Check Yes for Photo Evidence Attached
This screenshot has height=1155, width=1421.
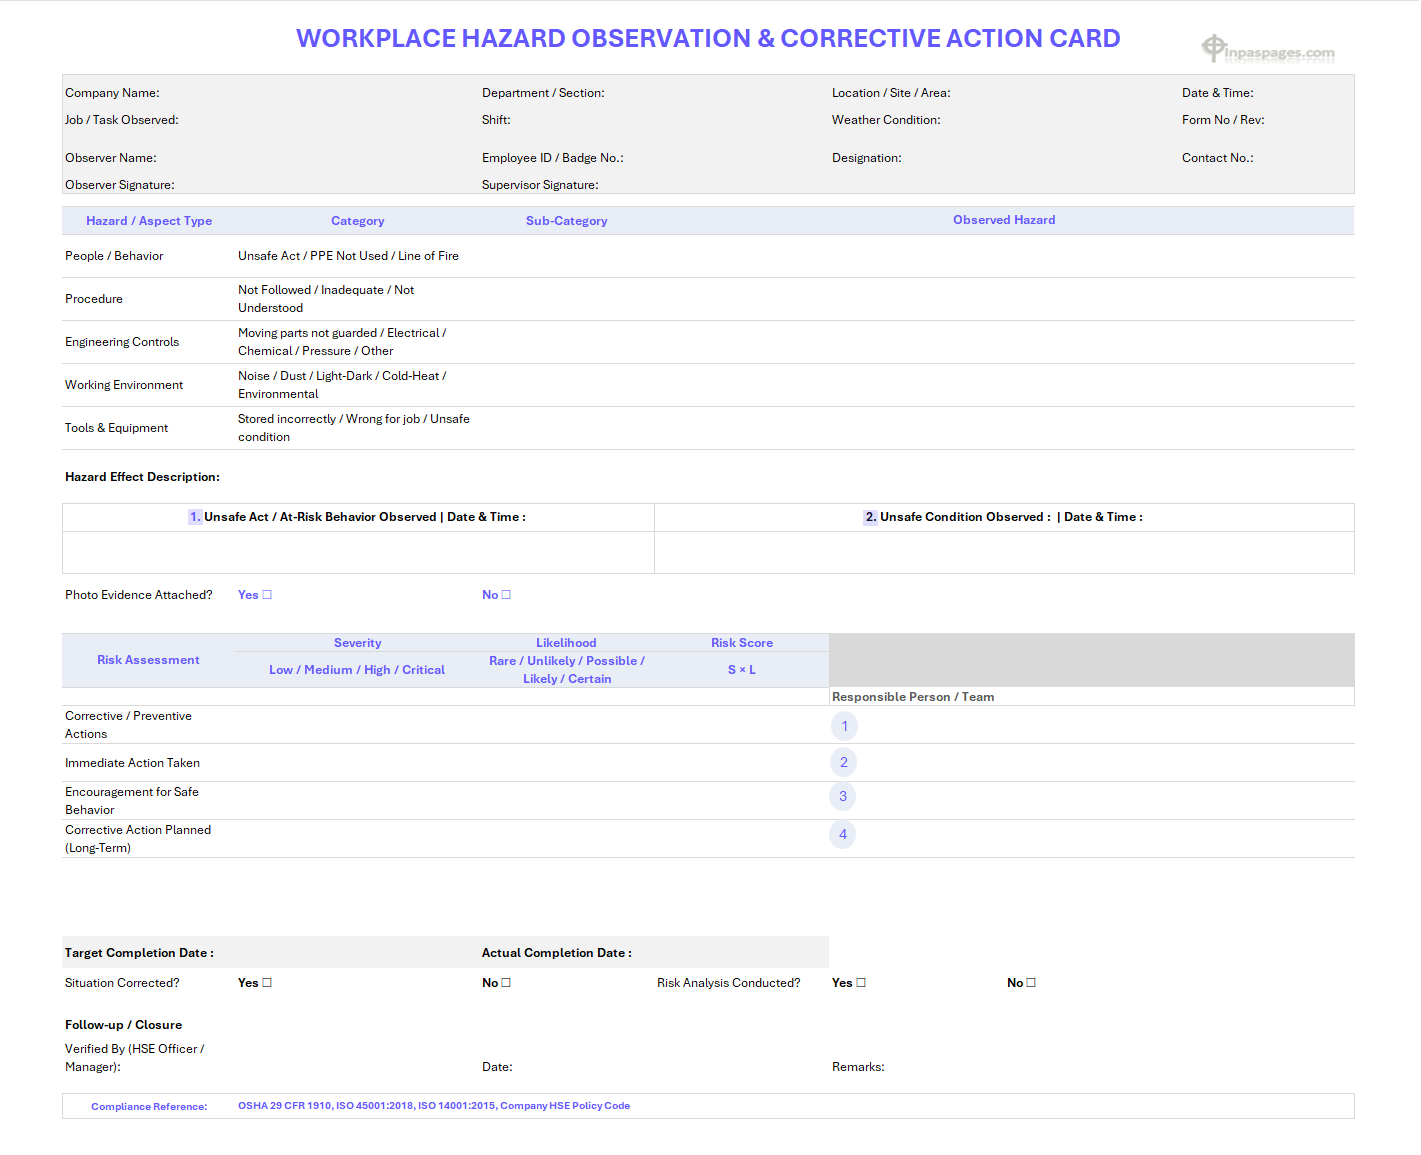[x=268, y=594]
